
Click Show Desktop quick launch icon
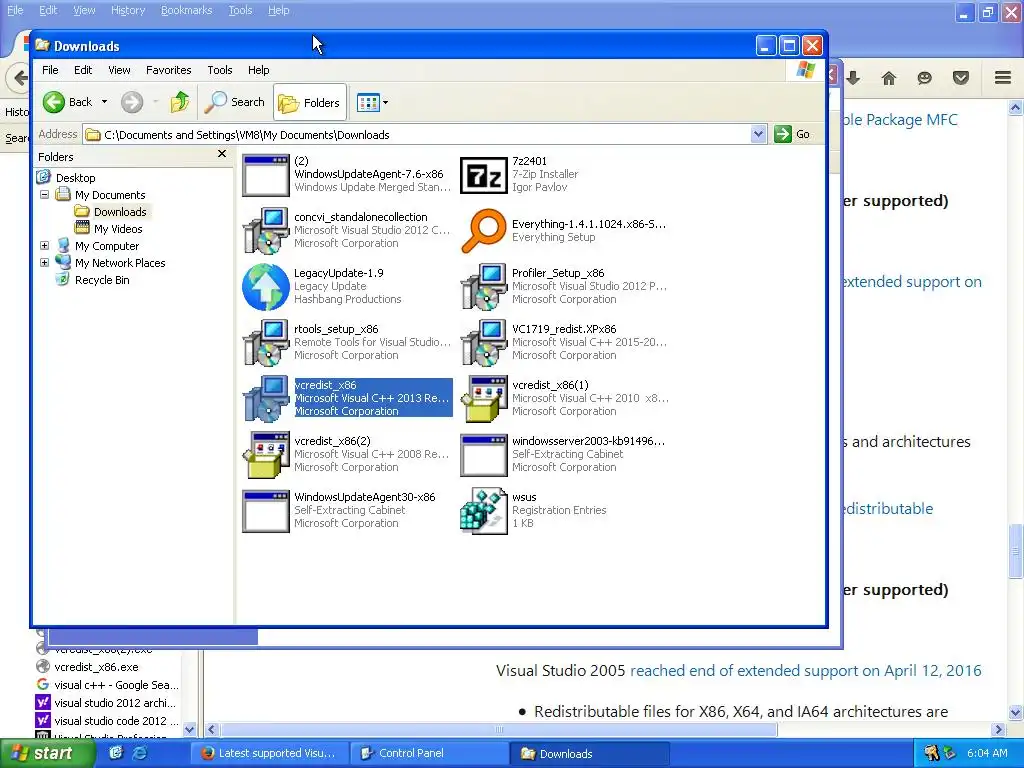click(116, 753)
